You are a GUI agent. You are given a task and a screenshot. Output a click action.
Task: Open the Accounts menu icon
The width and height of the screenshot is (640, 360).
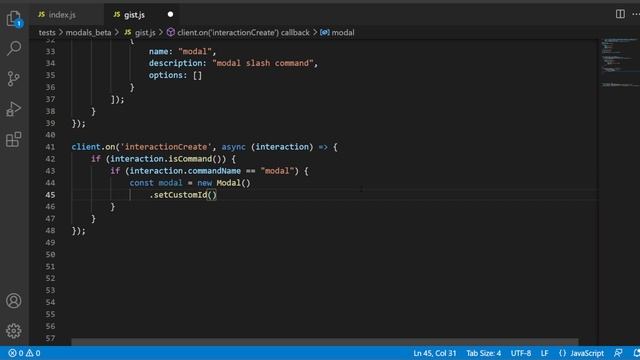point(14,301)
